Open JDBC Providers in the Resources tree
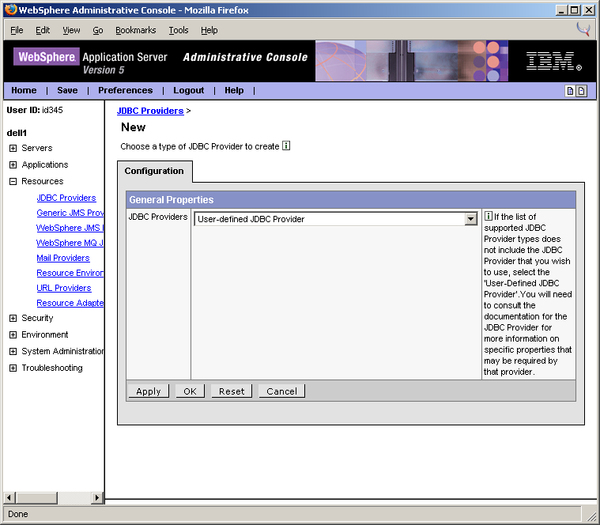This screenshot has width=600, height=525. (x=66, y=198)
